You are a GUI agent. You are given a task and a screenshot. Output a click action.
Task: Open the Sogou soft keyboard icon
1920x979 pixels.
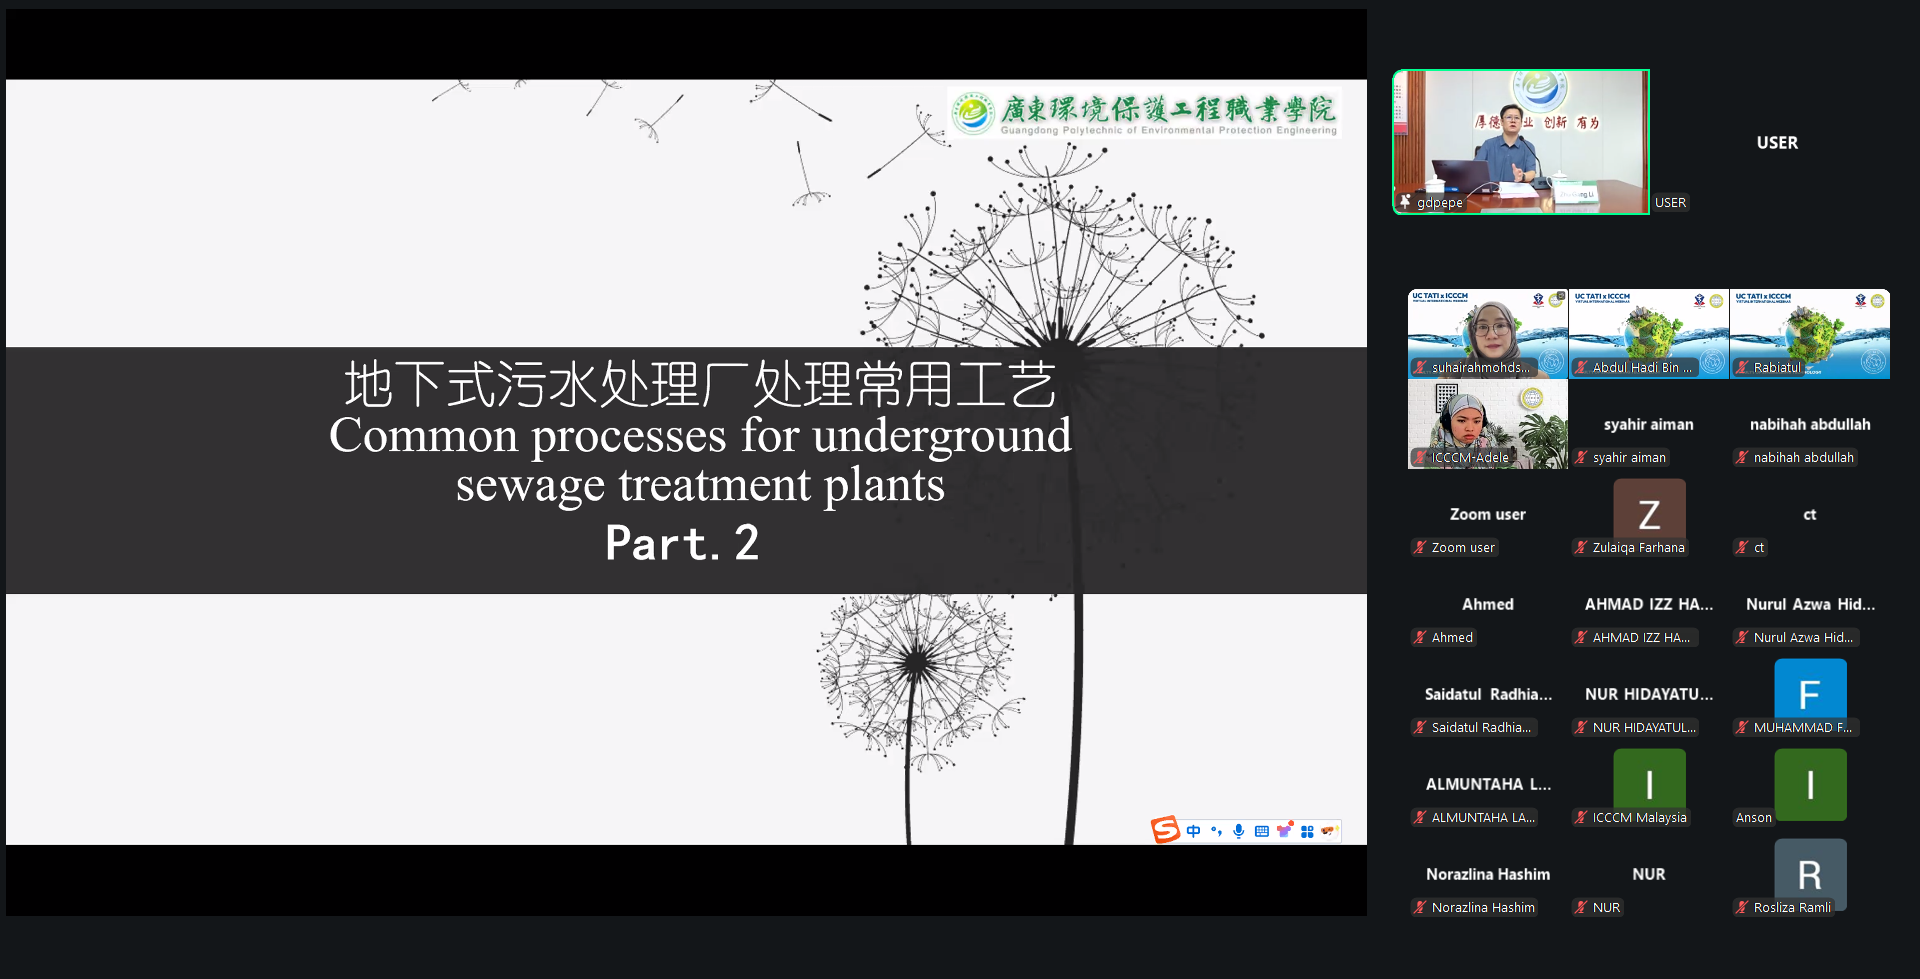click(1262, 831)
